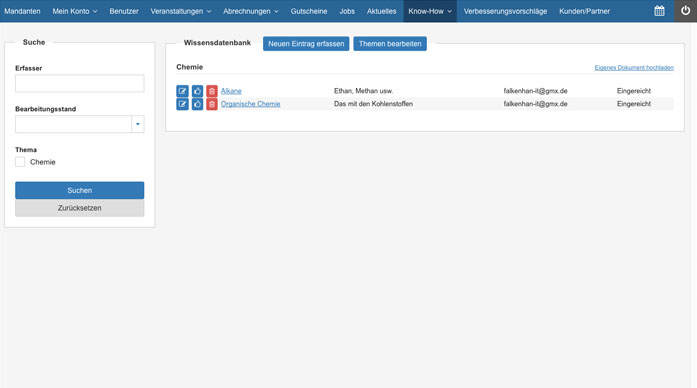Focus the Erfasser input field
This screenshot has width=697, height=388.
tap(80, 84)
